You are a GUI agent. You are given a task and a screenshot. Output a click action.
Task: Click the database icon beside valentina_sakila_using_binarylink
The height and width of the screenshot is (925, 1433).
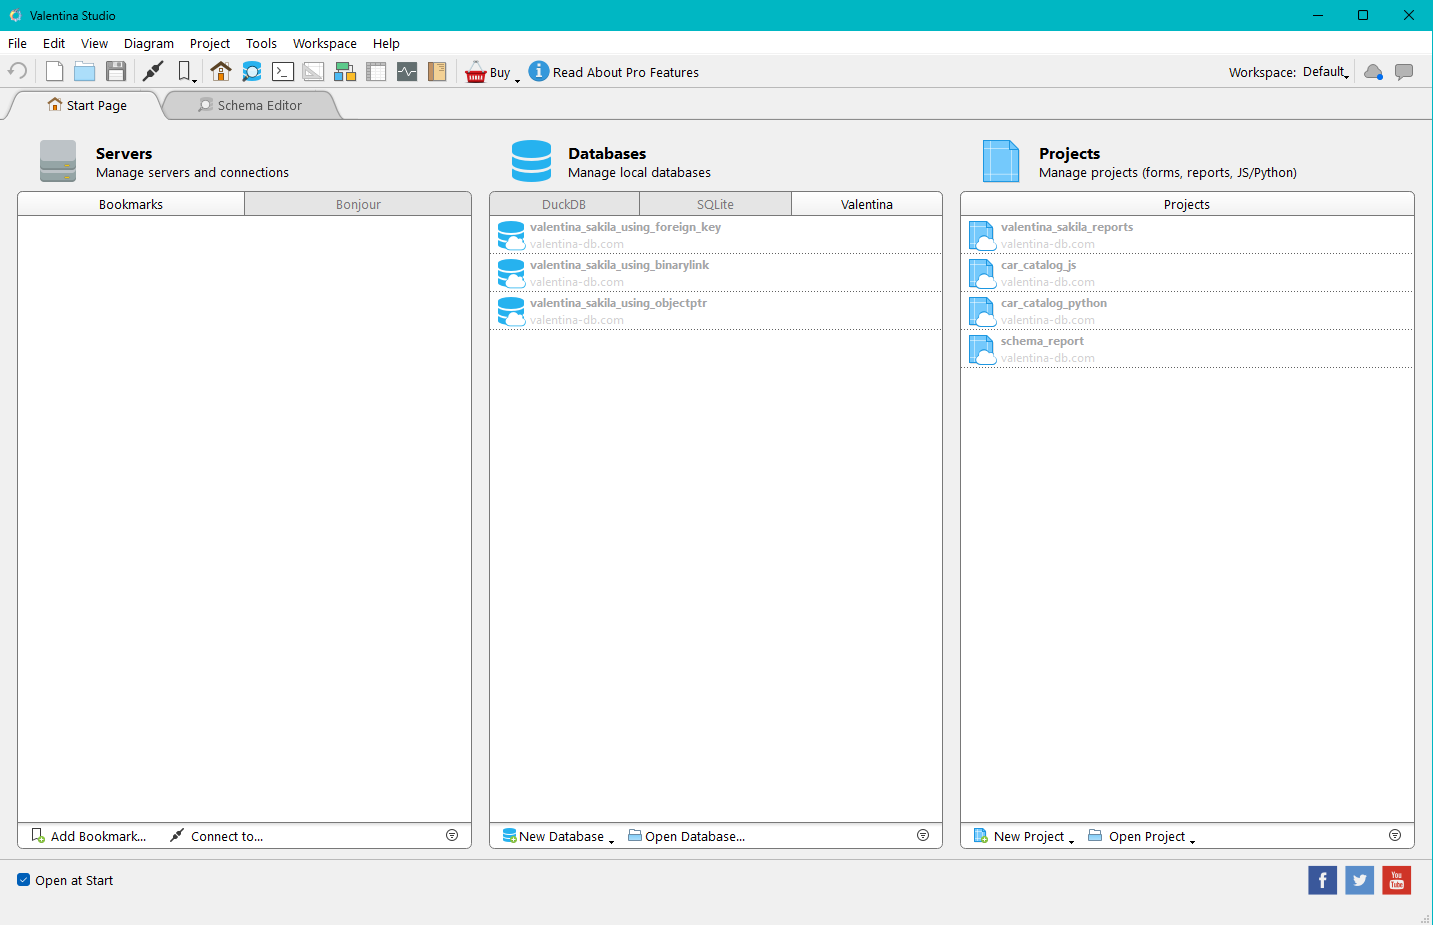coord(511,274)
